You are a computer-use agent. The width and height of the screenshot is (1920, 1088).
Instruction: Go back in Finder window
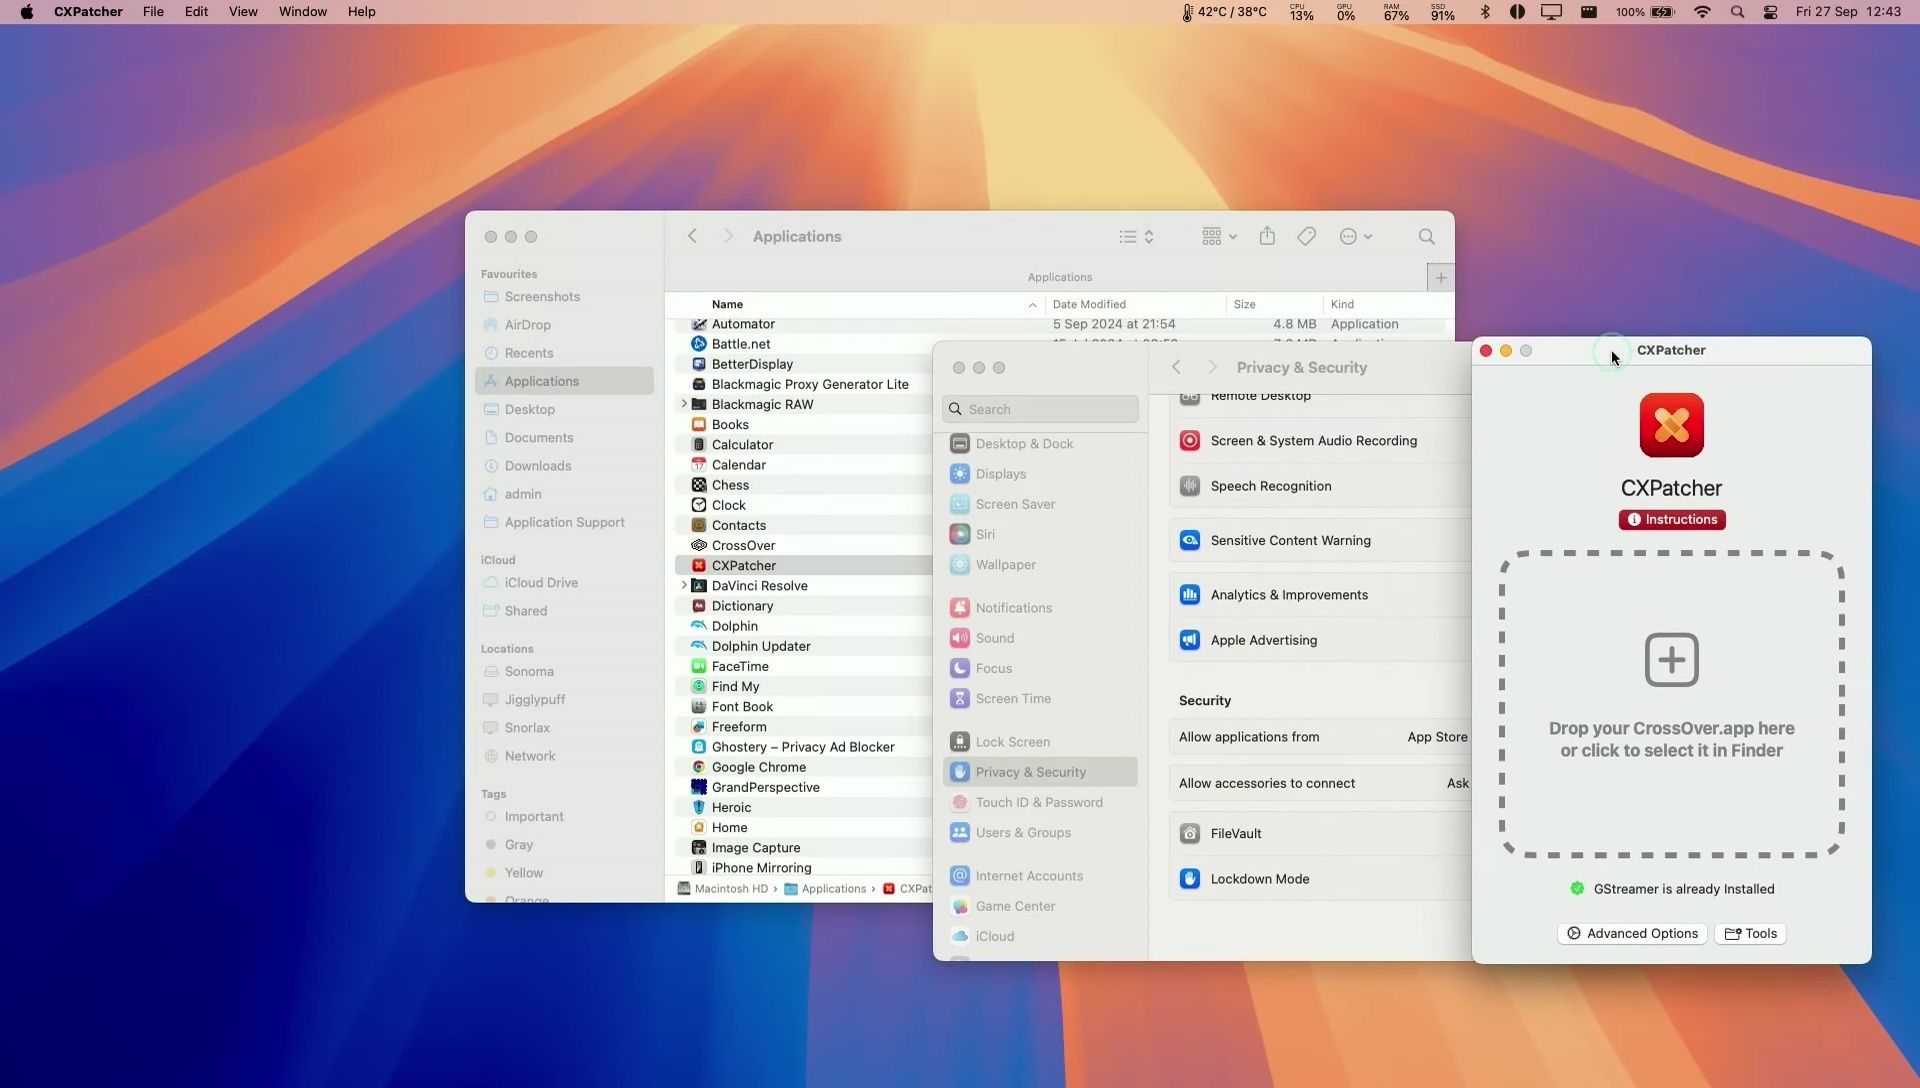click(x=692, y=236)
